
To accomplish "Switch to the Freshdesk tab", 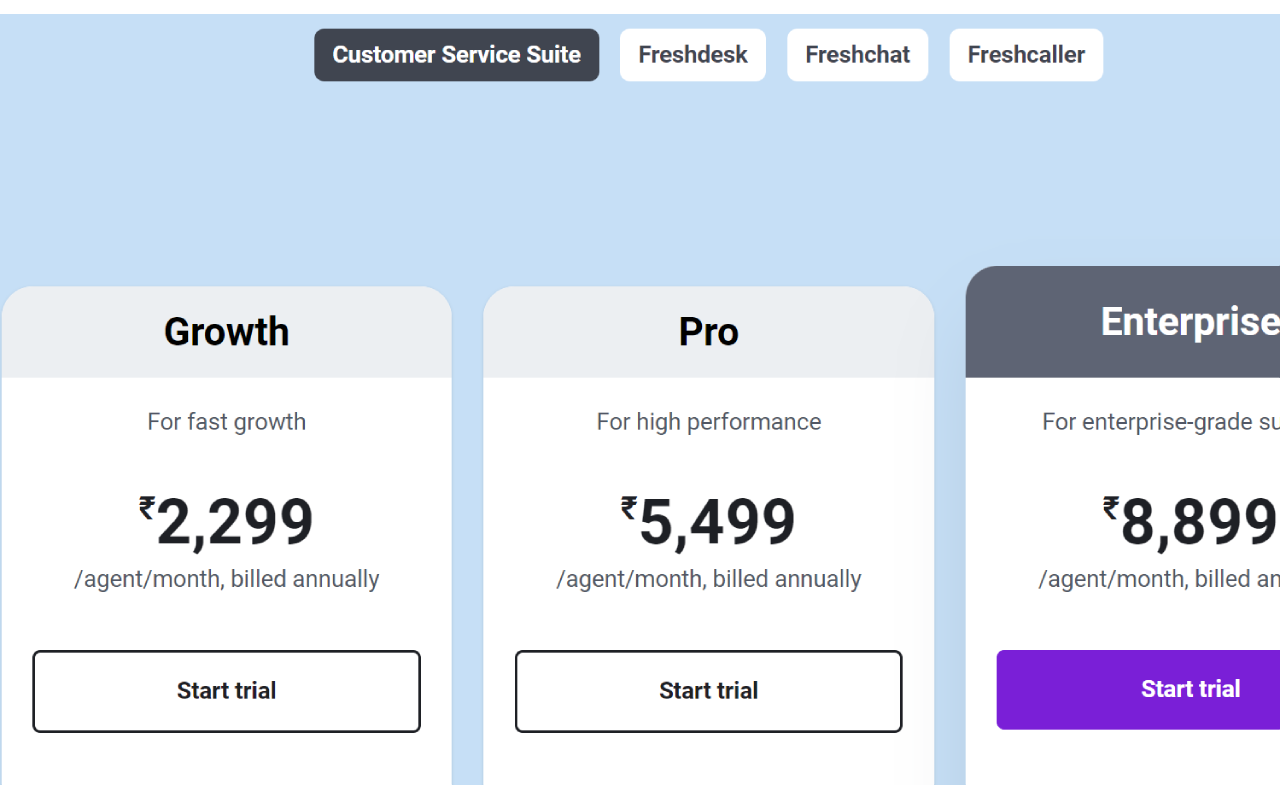I will (692, 55).
